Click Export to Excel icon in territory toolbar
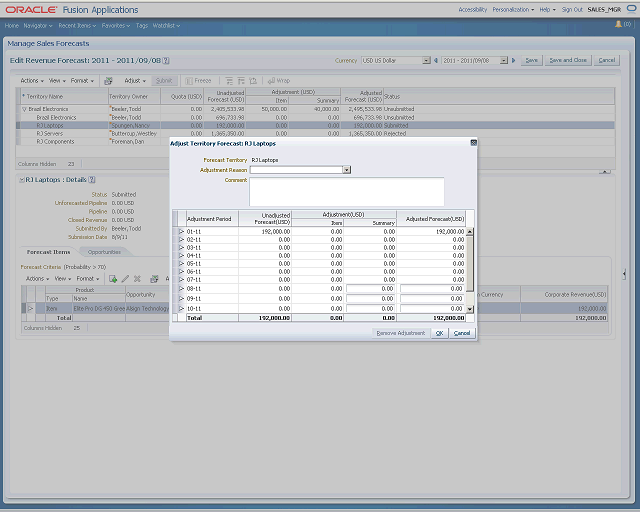 click(108, 81)
